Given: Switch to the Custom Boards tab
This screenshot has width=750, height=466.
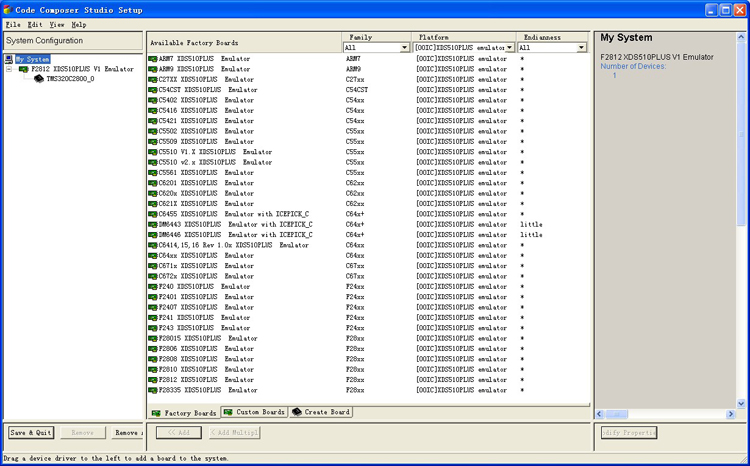Looking at the screenshot, I should click(254, 412).
